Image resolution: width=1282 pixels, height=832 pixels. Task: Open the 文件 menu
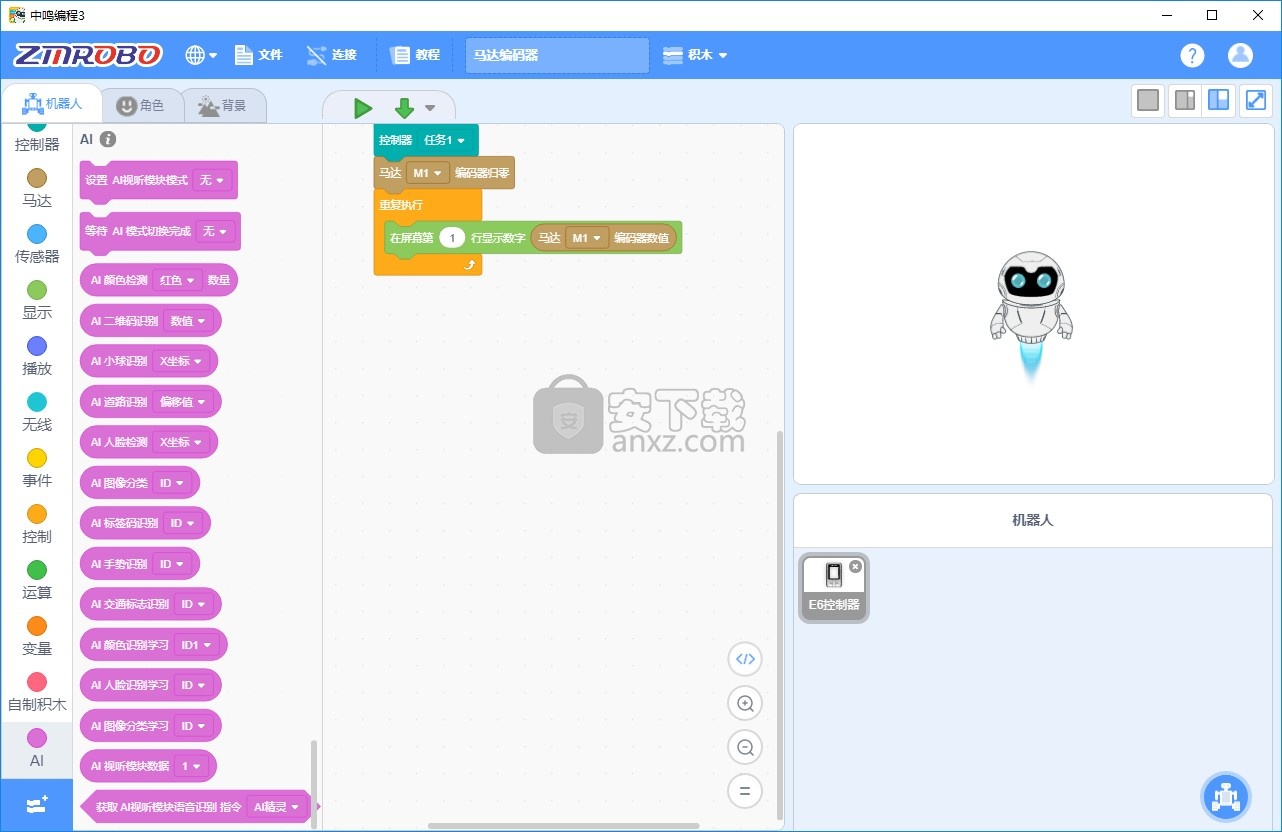(259, 55)
